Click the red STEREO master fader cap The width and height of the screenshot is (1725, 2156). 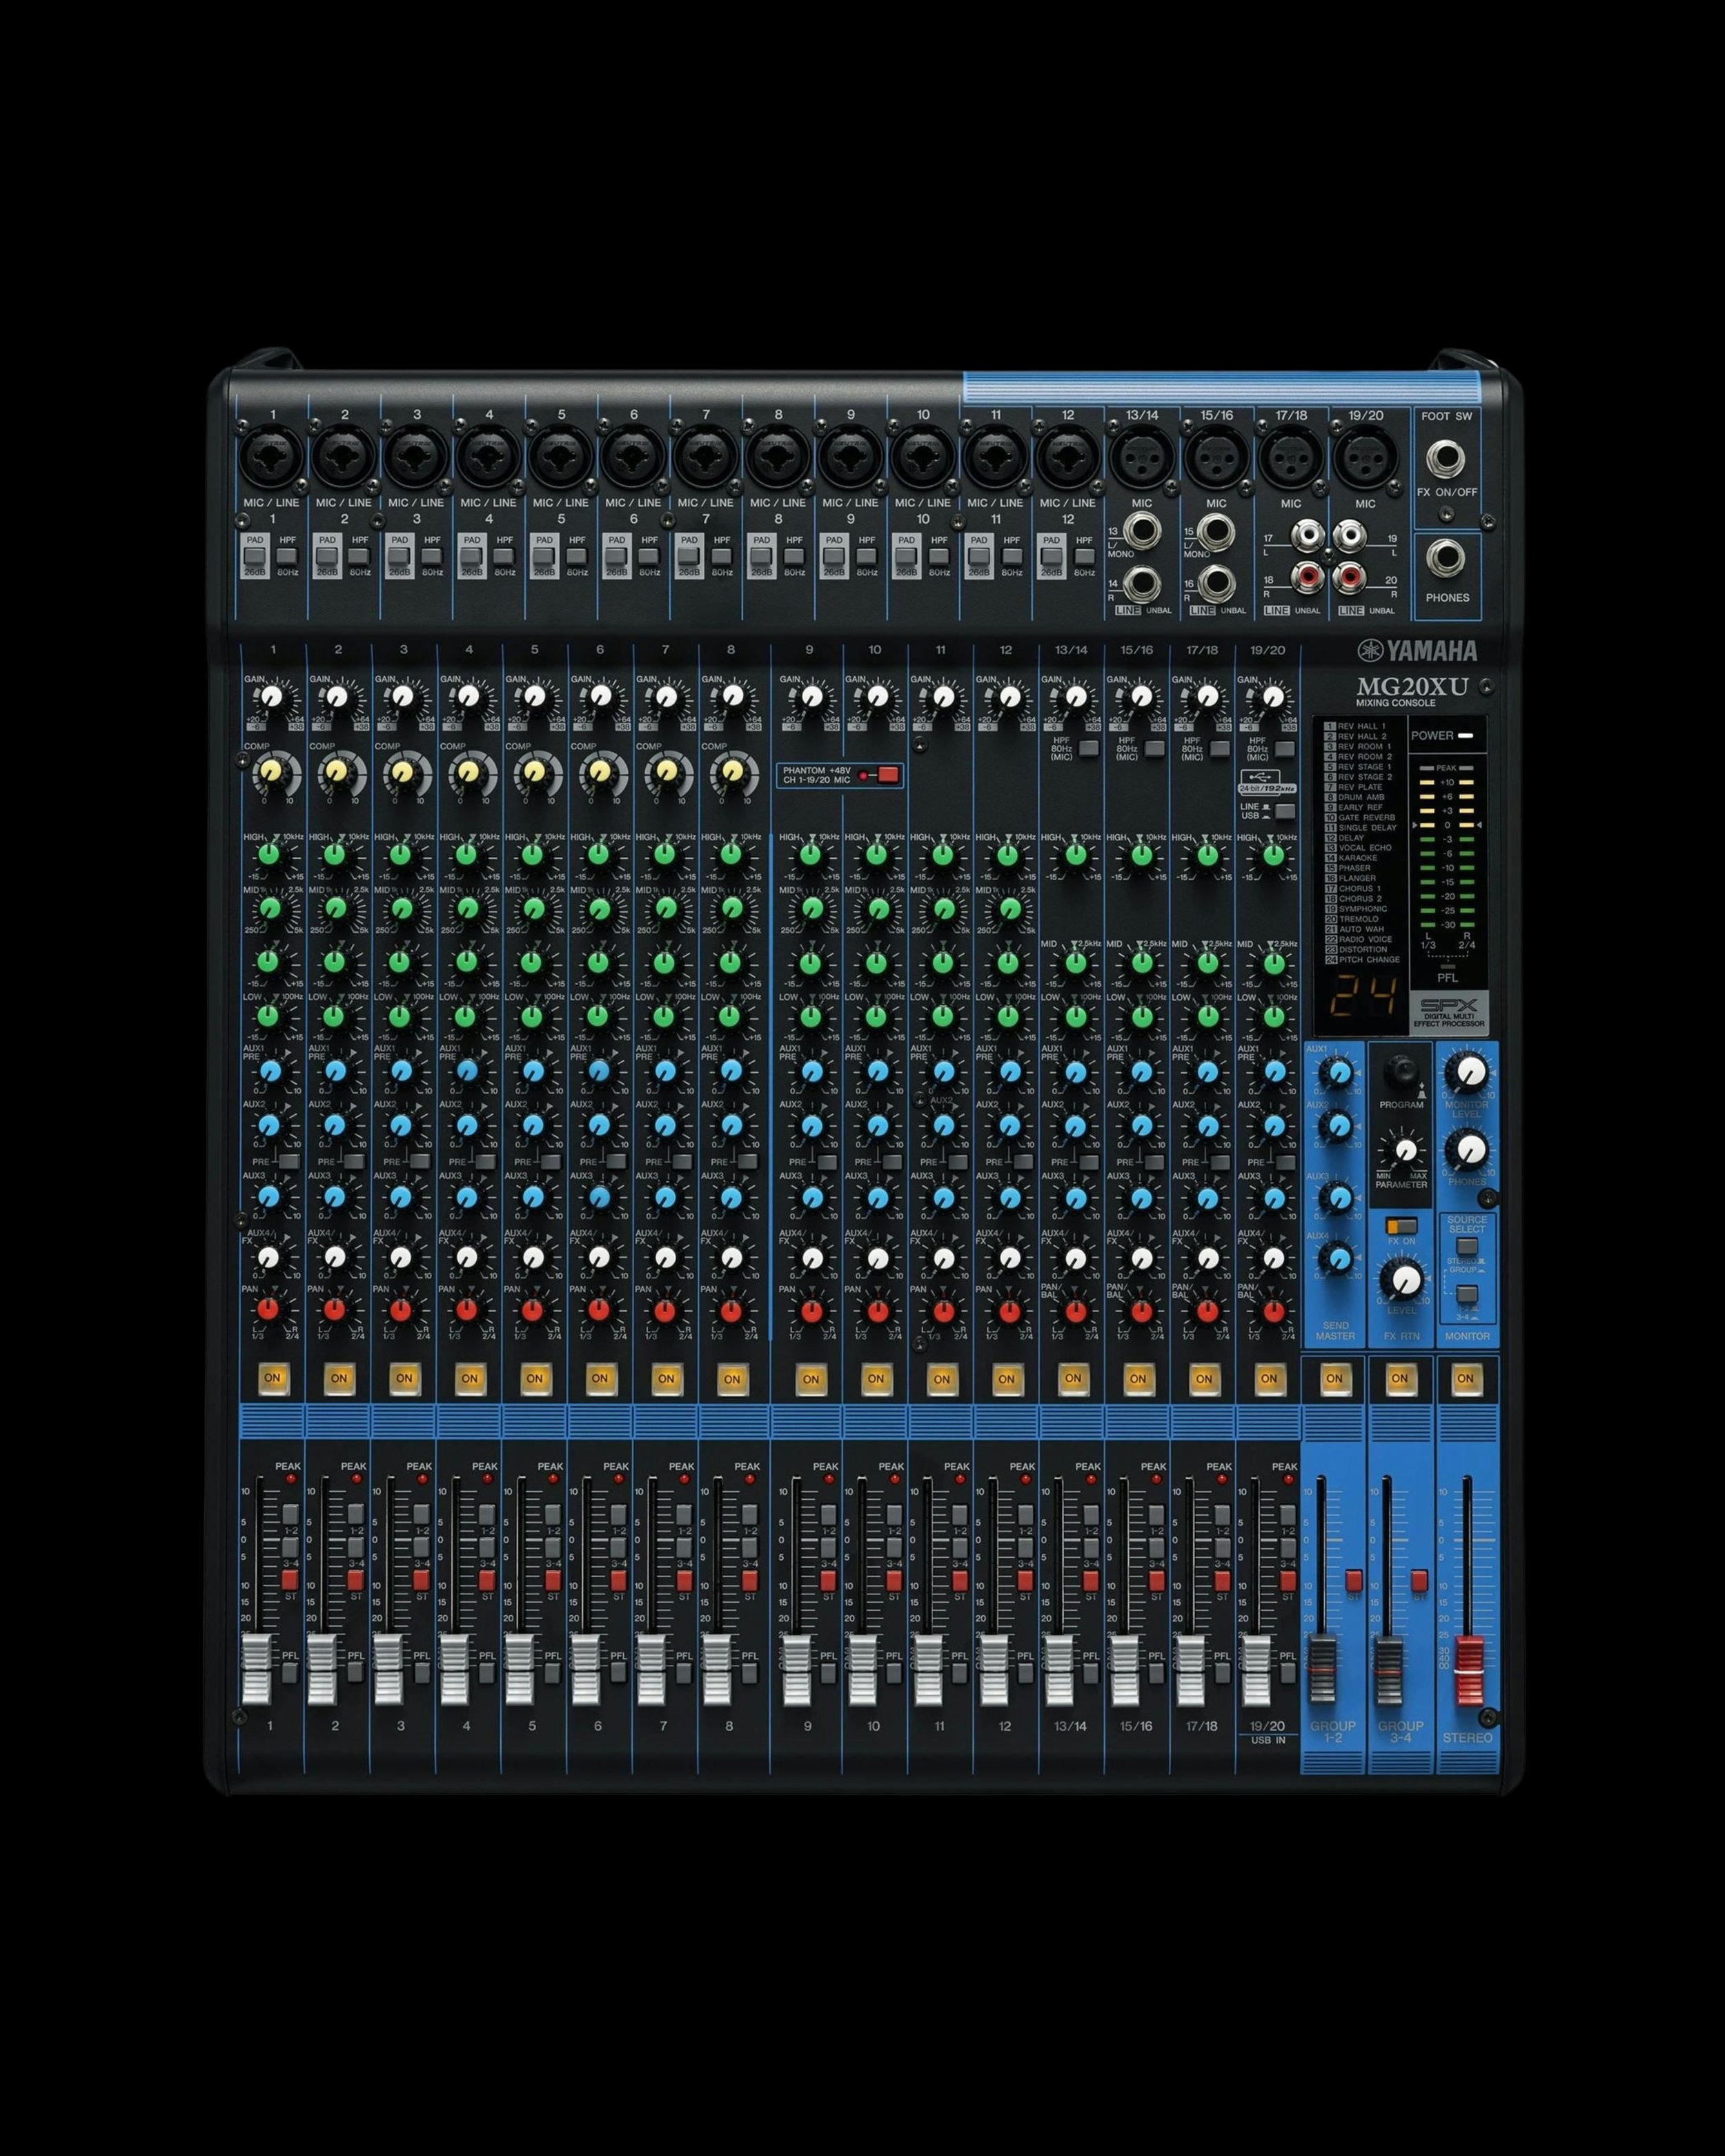[x=1468, y=1671]
